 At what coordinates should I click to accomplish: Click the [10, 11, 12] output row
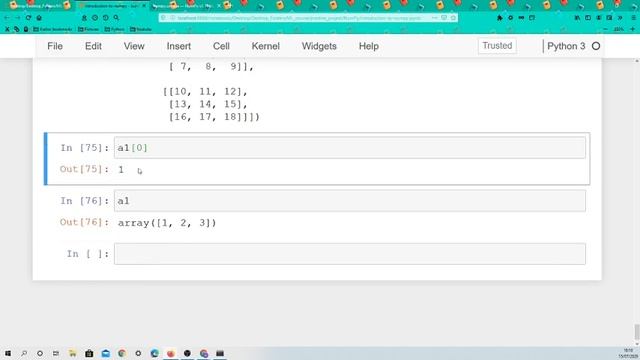point(205,91)
